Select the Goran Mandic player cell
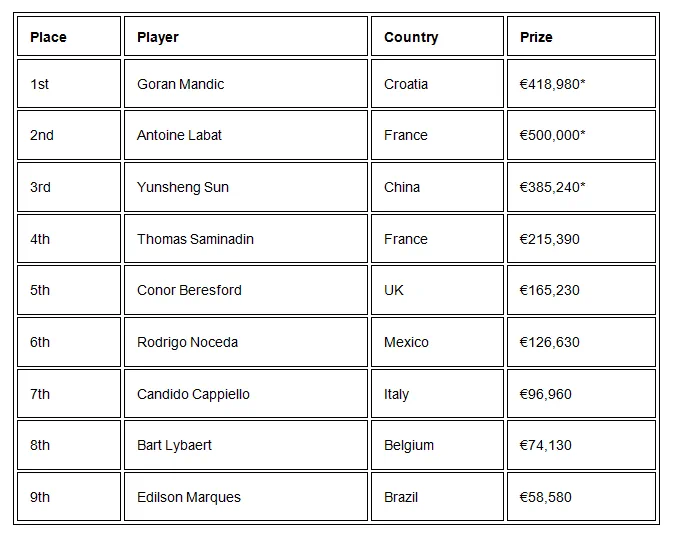Screen dimensions: 678x542 tap(180, 84)
